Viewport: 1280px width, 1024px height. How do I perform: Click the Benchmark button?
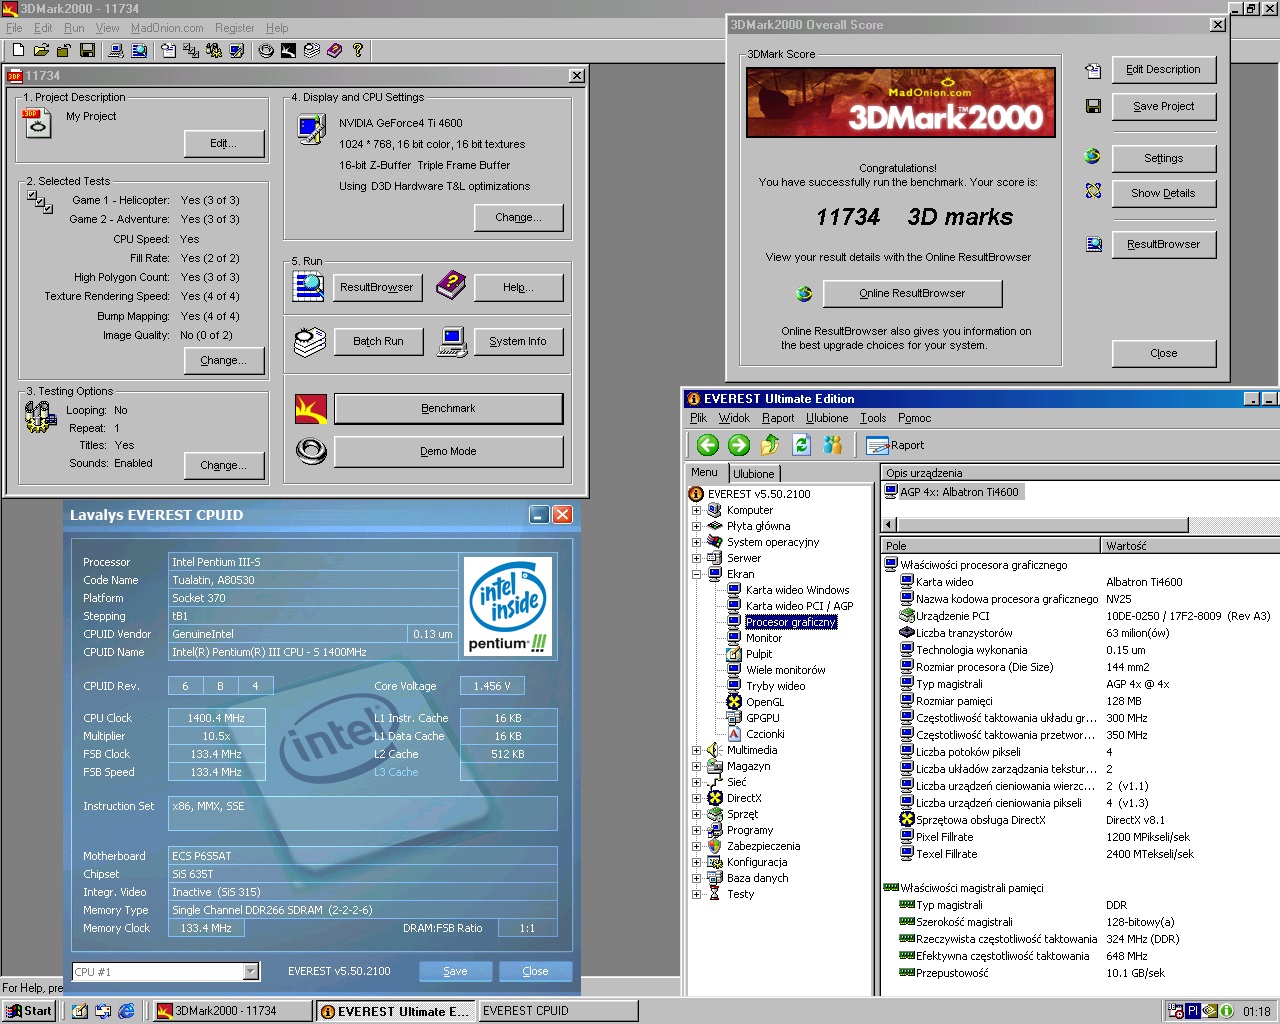[x=448, y=409]
